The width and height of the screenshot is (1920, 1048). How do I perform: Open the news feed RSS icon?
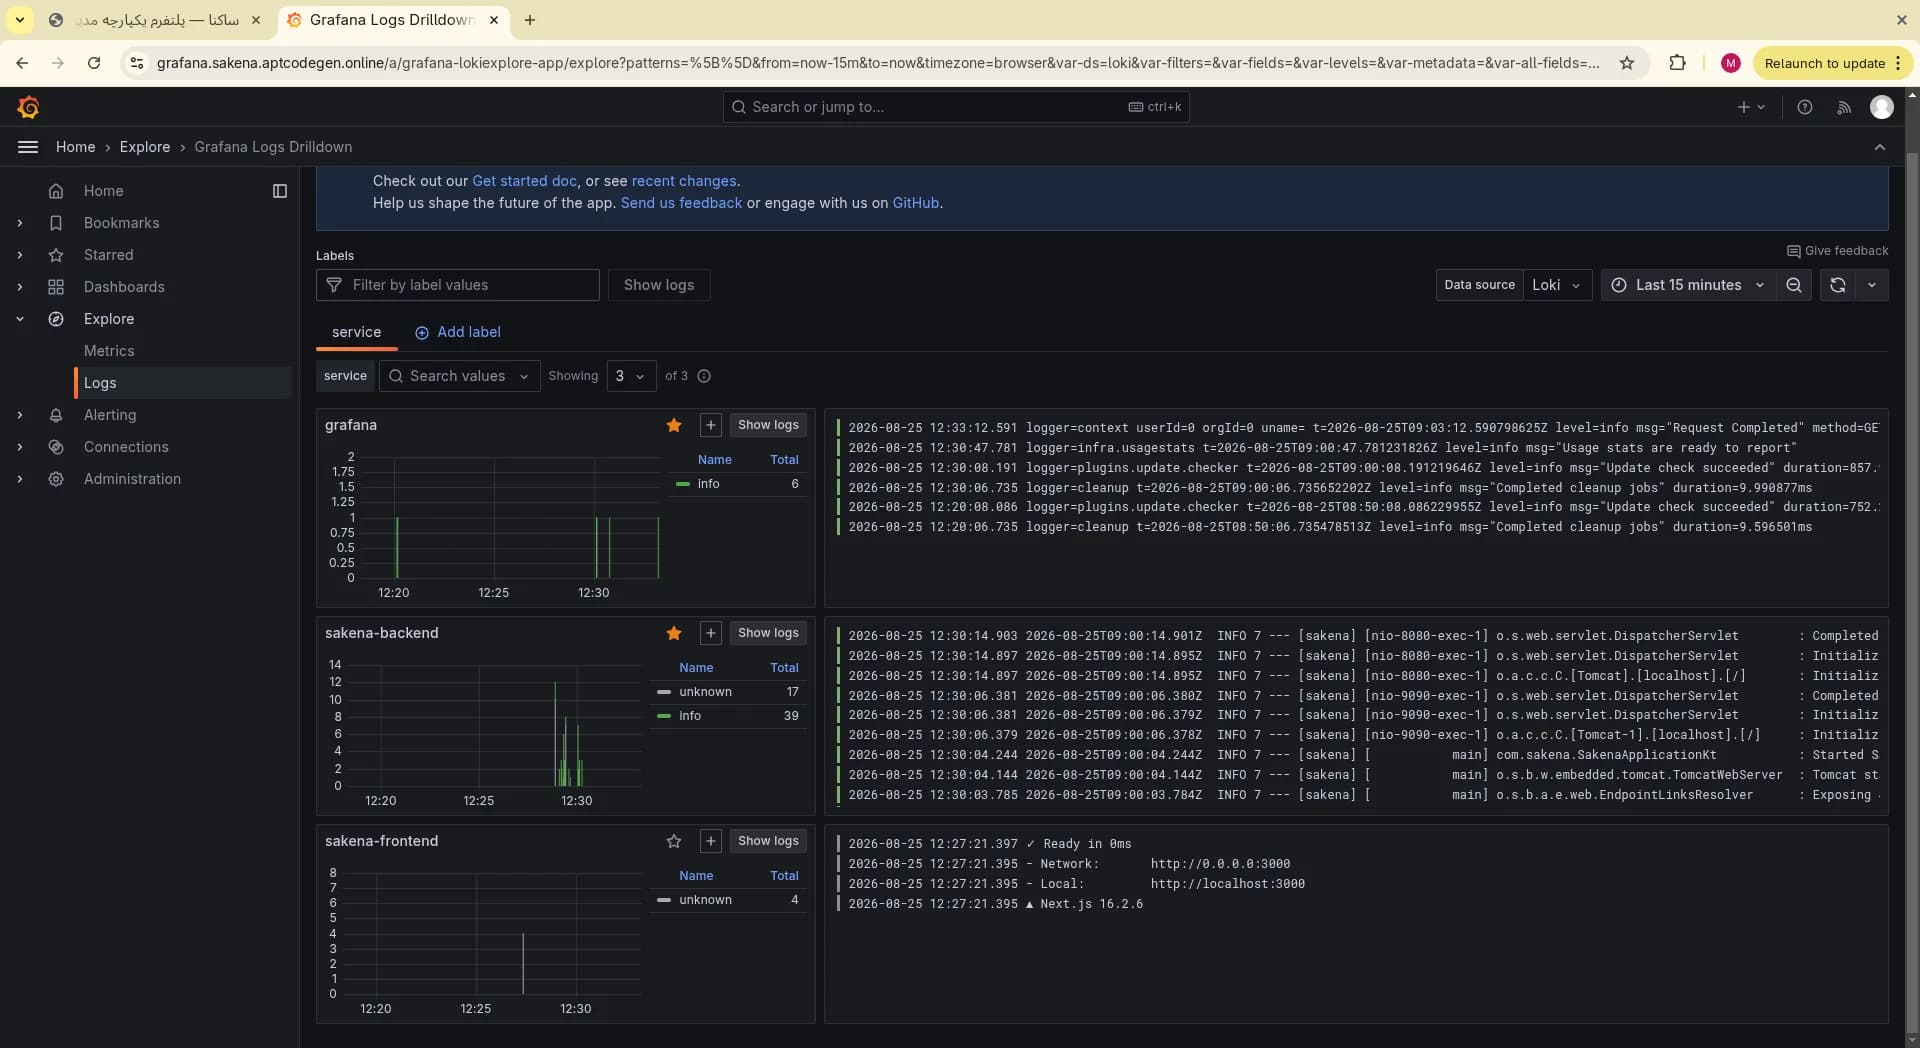[x=1843, y=107]
